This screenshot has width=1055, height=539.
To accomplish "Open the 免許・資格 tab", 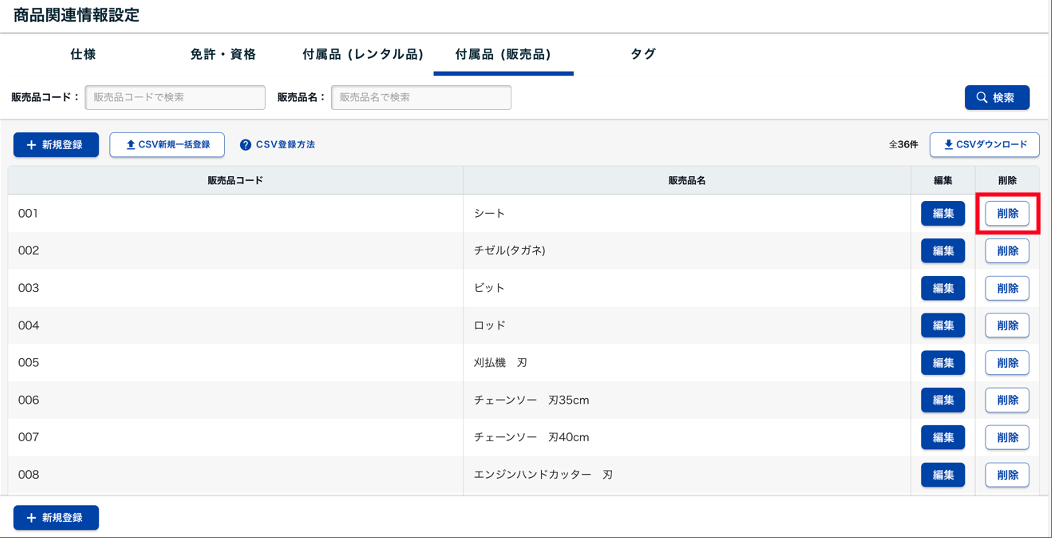I will coord(223,54).
